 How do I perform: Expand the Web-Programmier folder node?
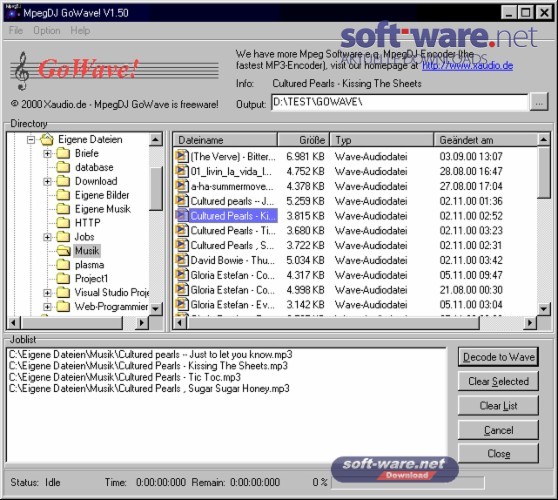point(47,307)
